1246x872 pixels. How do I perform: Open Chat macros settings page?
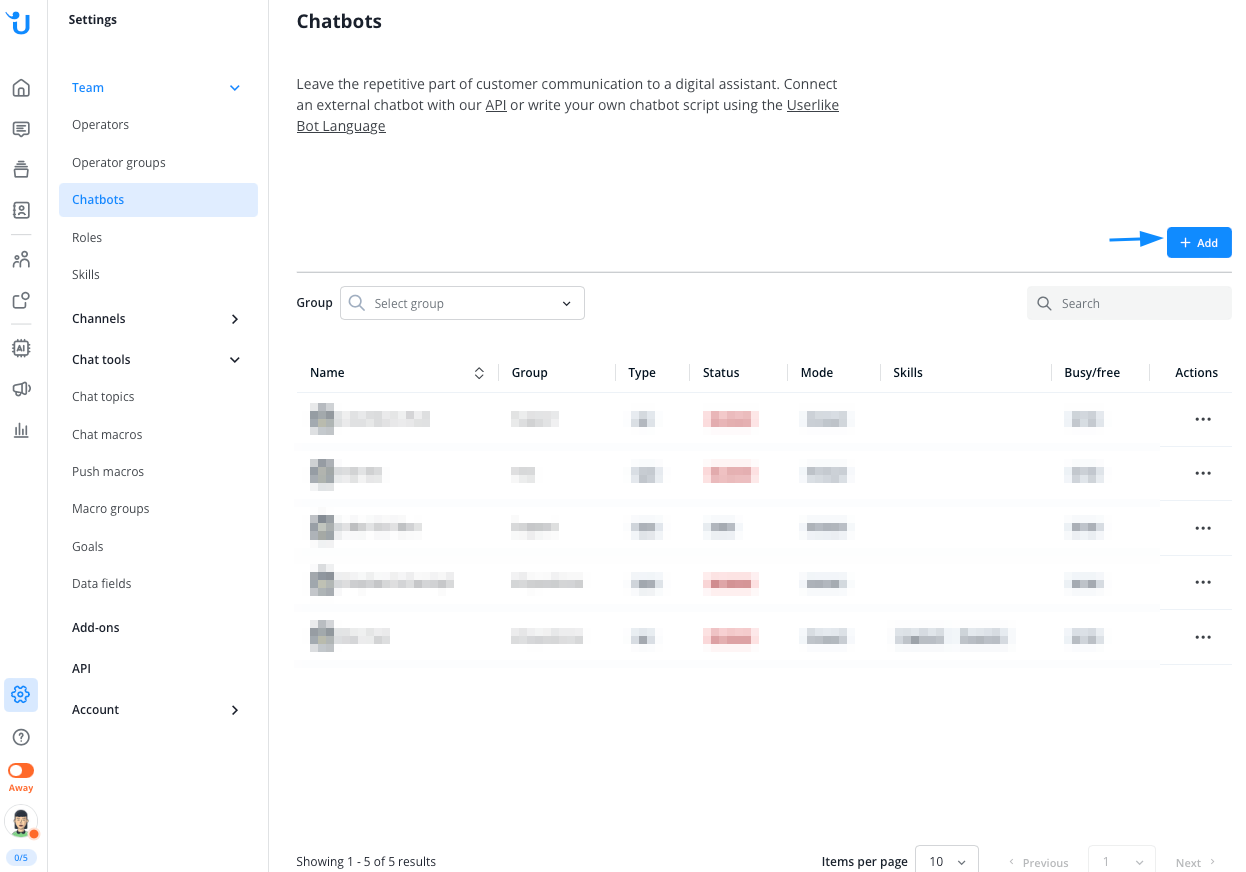(x=107, y=434)
